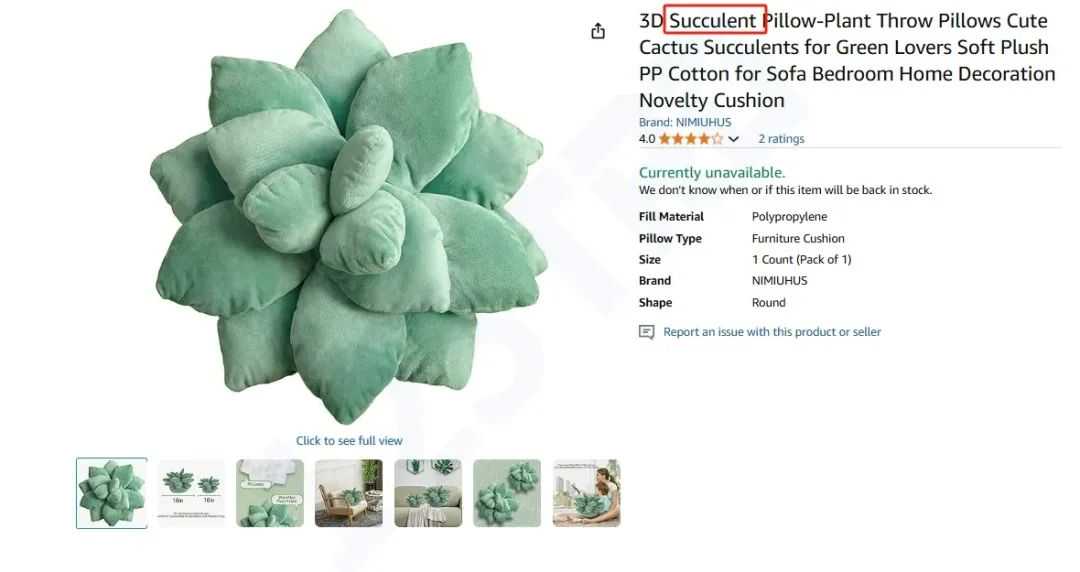
Task: Open the 2 ratings link
Action: click(x=781, y=139)
